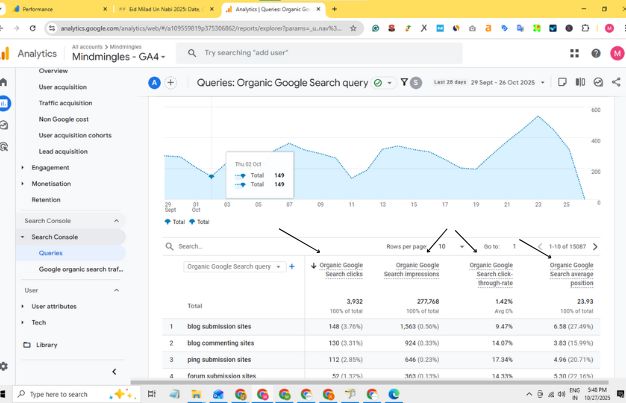The height and width of the screenshot is (403, 626).
Task: Switch to the Performance browser tab
Action: [56, 9]
